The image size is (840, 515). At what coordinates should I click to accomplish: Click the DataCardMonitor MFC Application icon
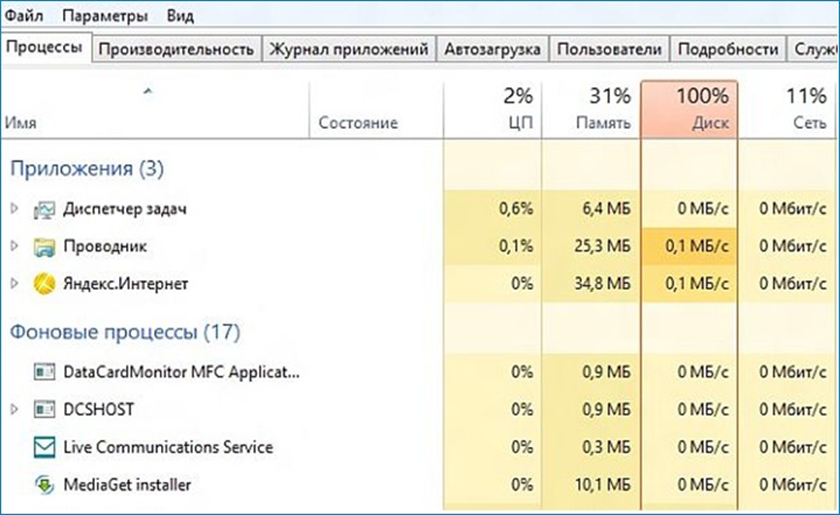[44, 372]
